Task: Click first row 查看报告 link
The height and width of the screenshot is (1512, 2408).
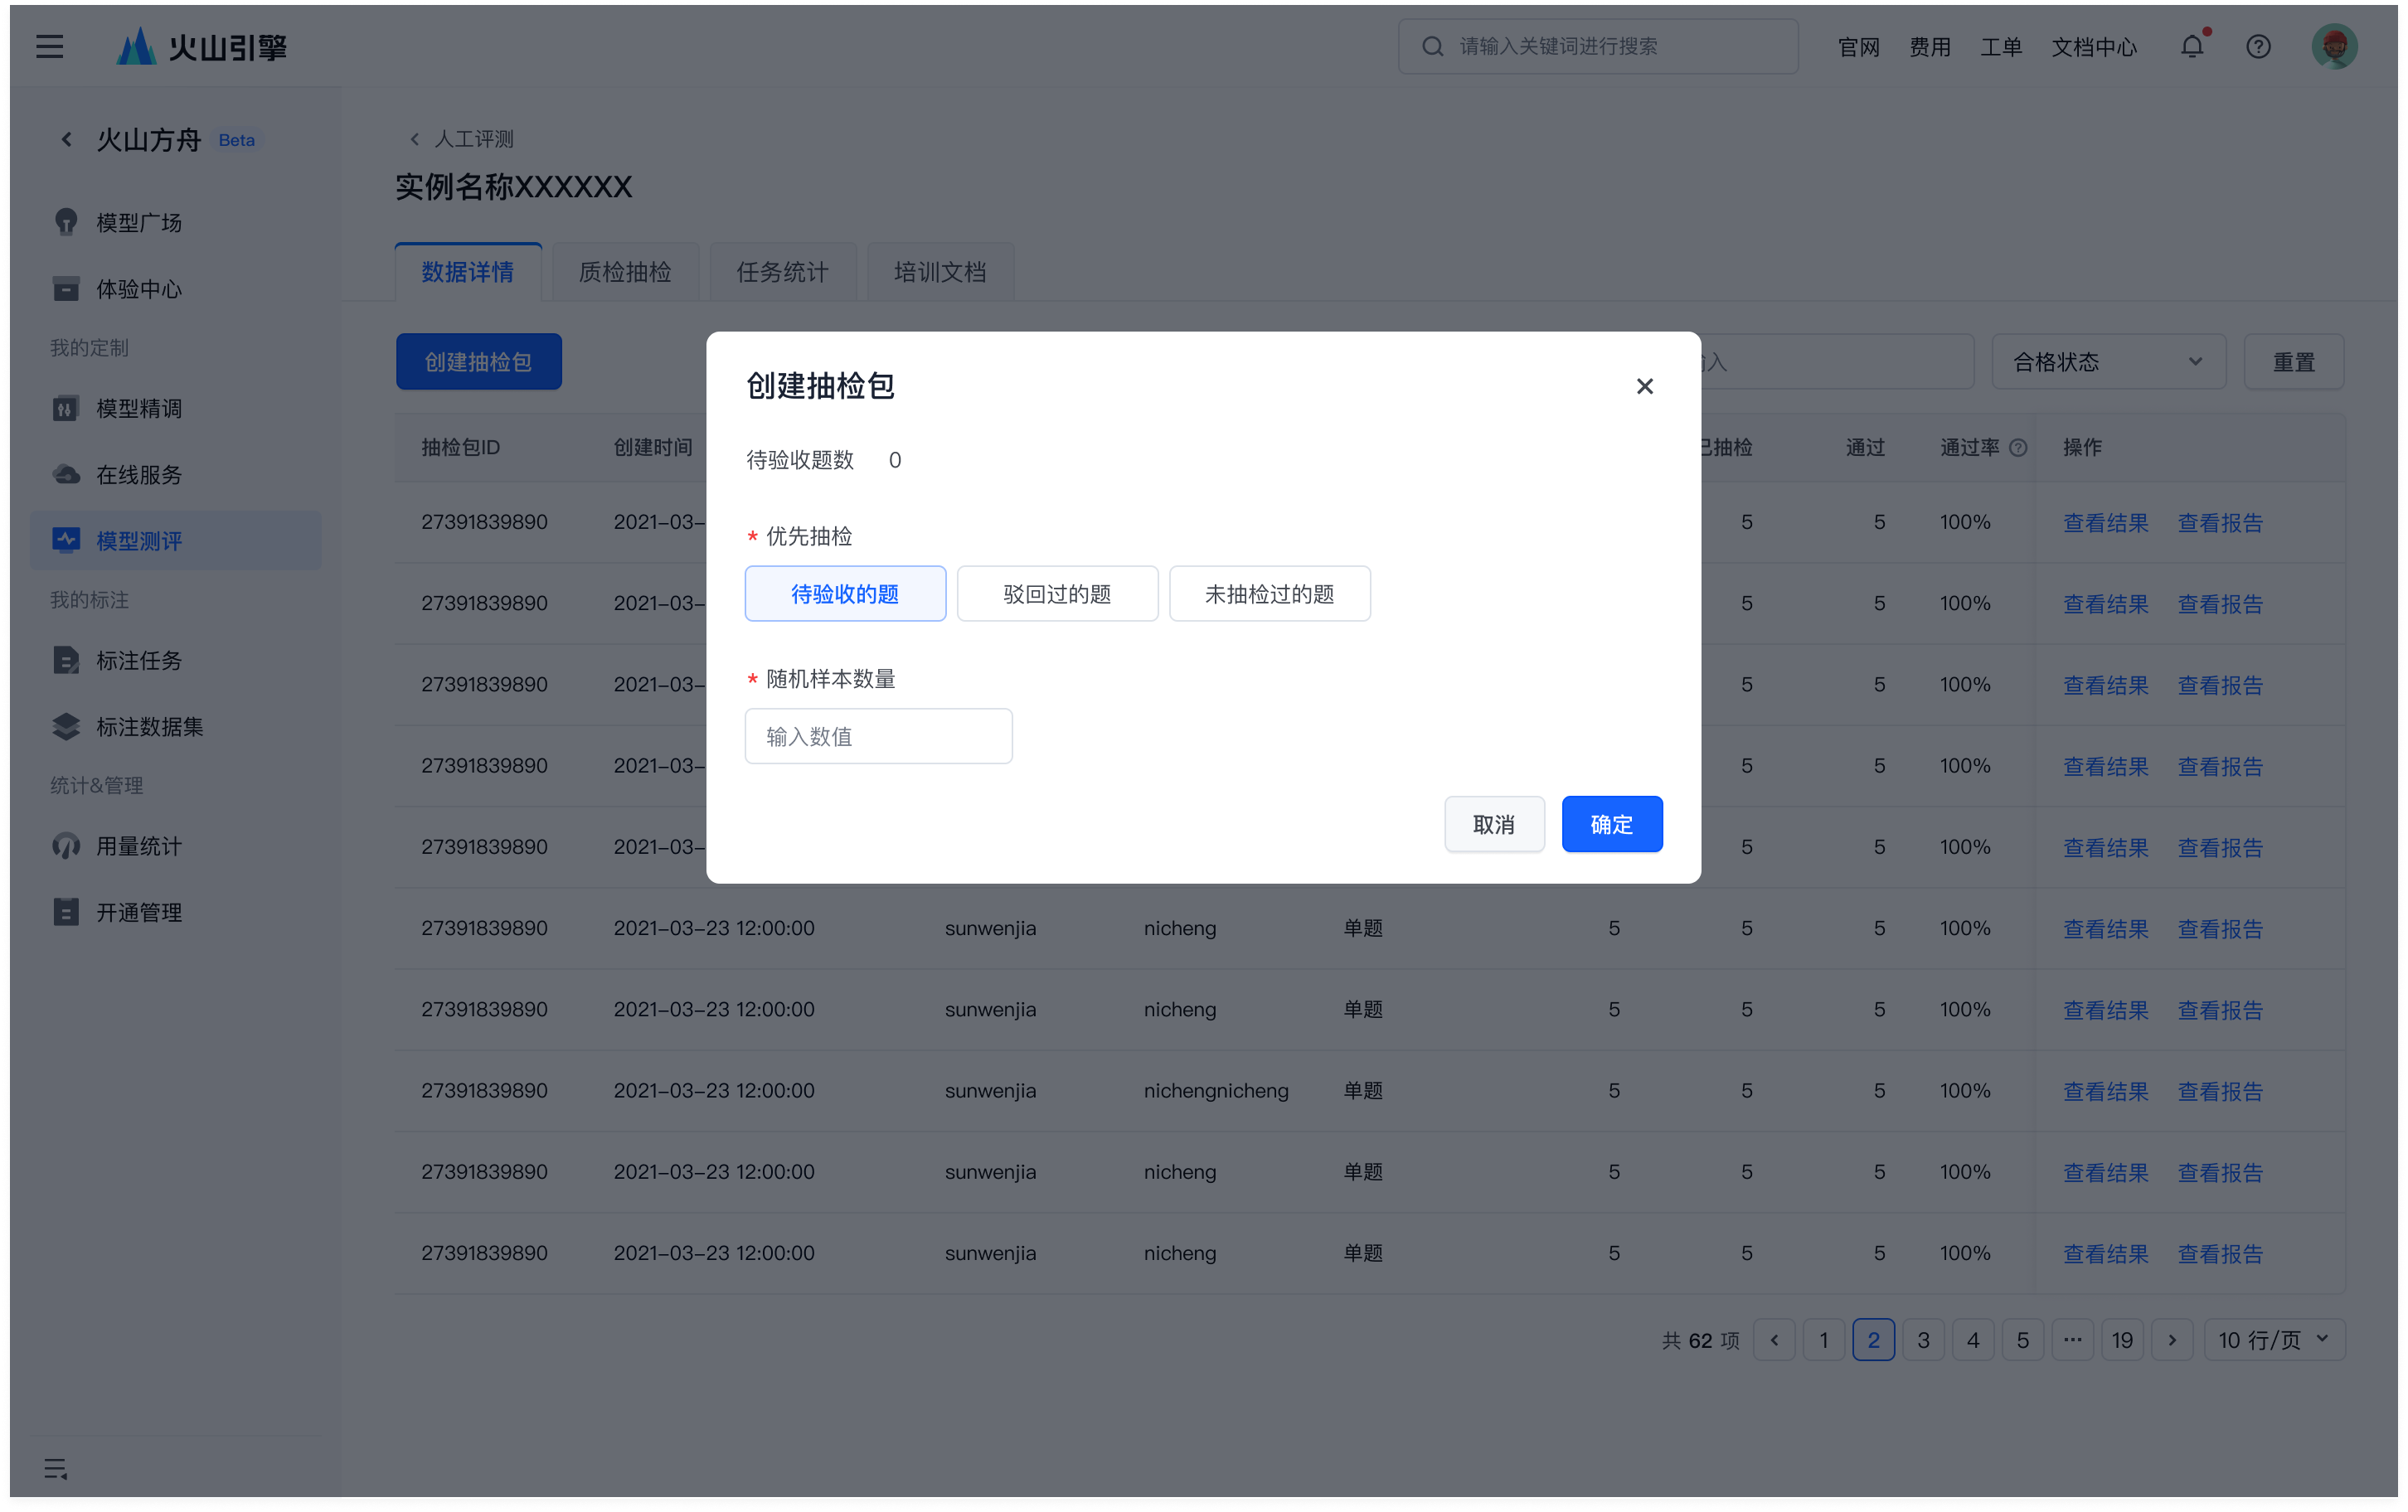Action: click(x=2220, y=523)
